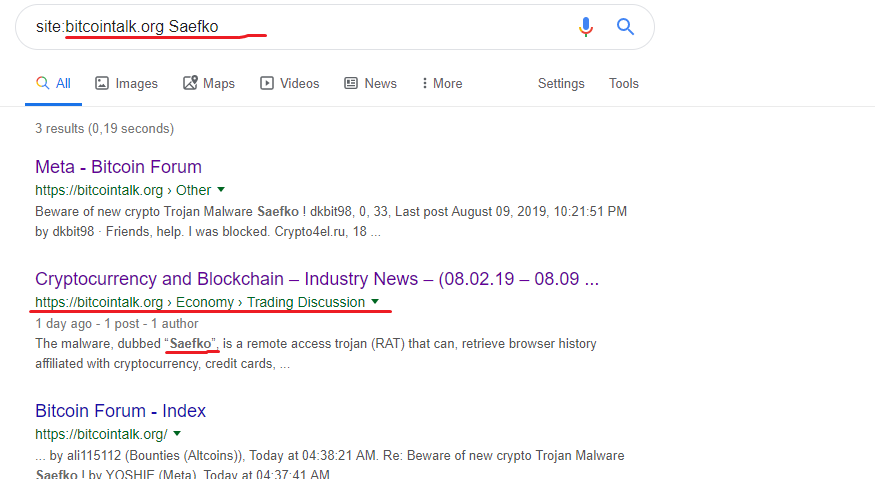This screenshot has height=479, width=875.
Task: Open Cryptocurrency and Blockchain Industry News result
Action: pos(317,279)
